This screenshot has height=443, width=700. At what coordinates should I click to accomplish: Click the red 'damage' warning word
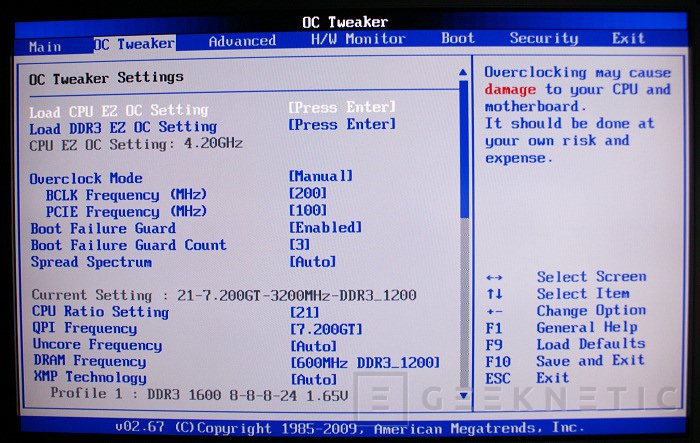click(x=510, y=90)
